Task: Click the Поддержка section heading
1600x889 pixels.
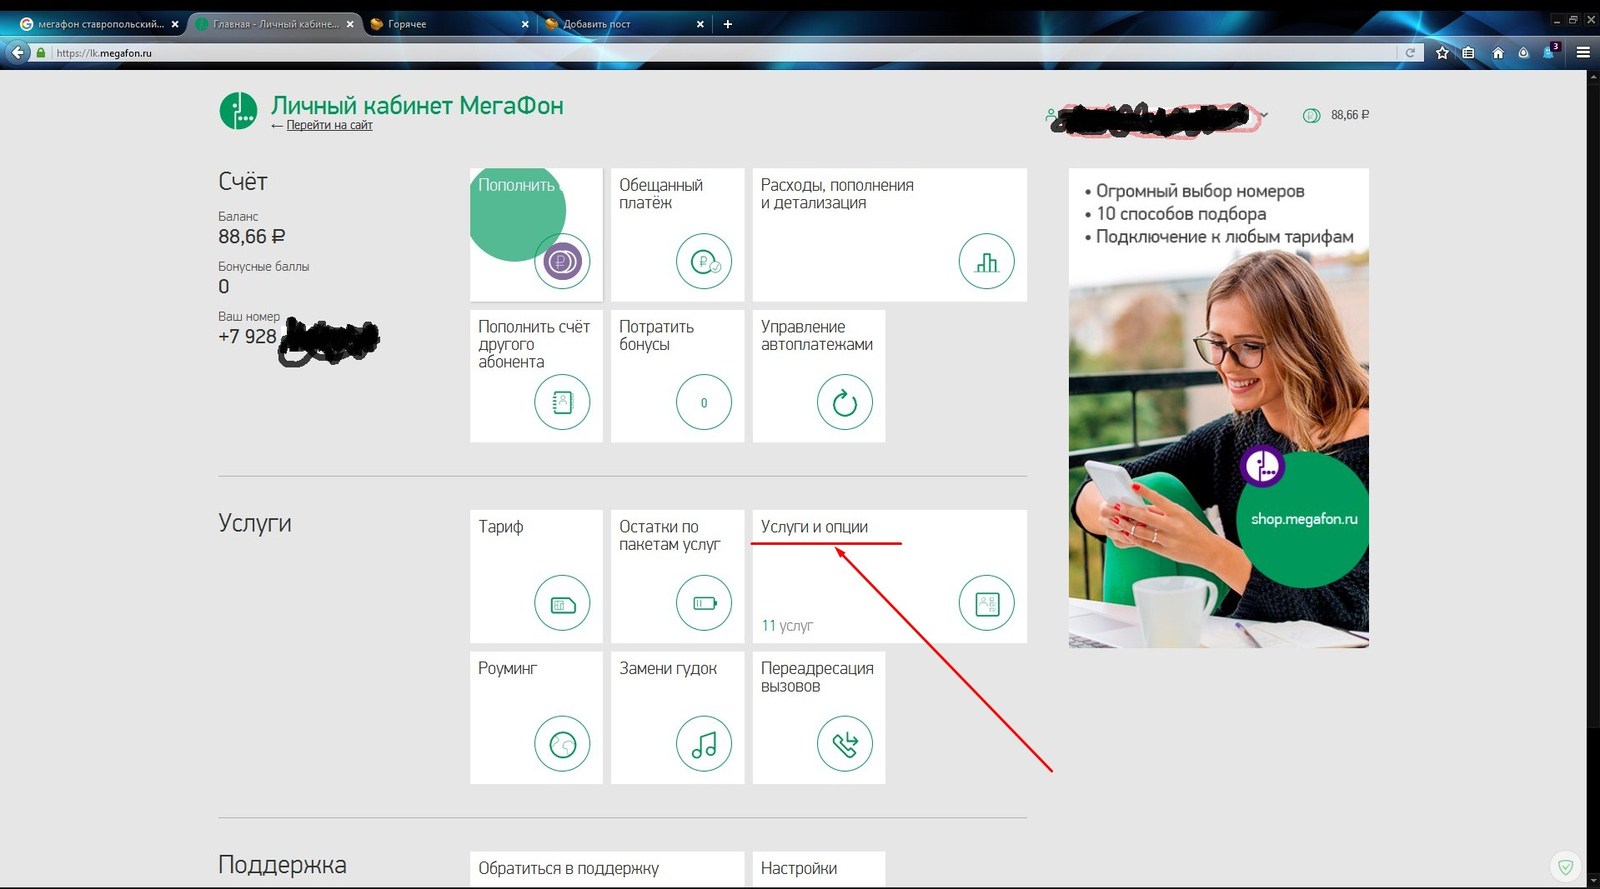Action: [282, 865]
